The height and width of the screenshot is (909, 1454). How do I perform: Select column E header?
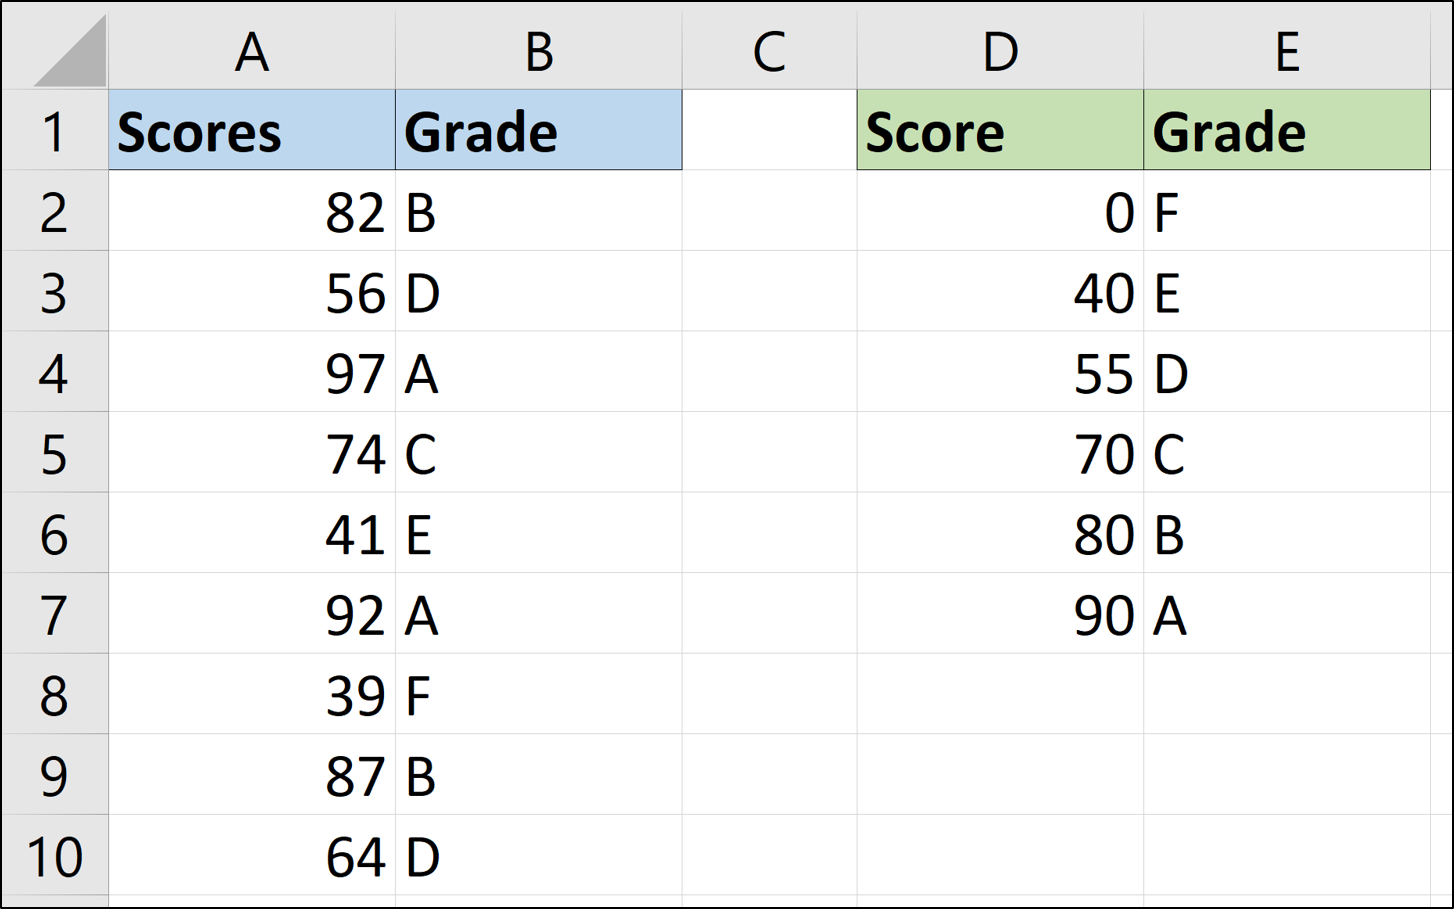[x=1287, y=52]
